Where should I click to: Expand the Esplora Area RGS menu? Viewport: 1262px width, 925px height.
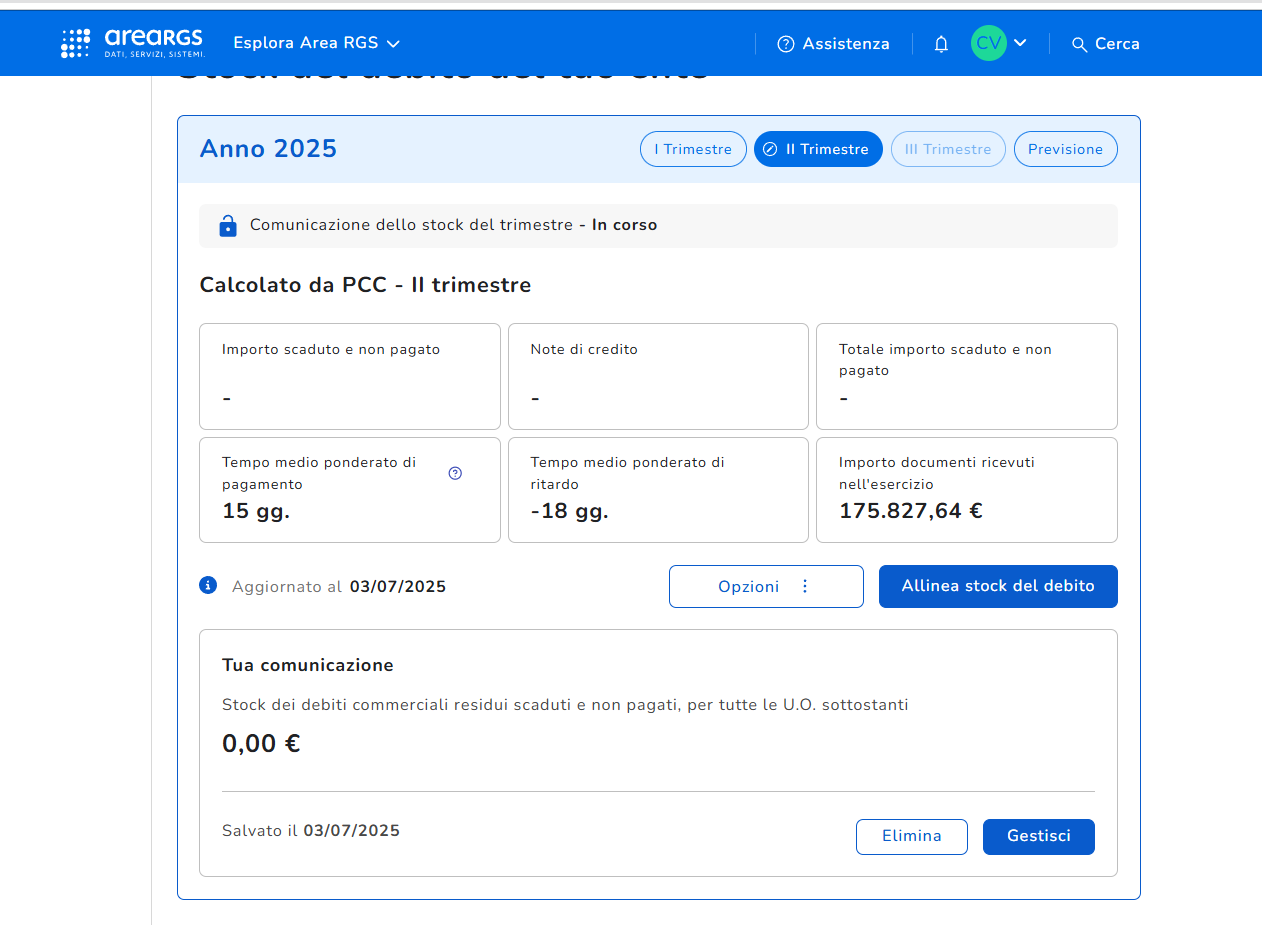pos(316,43)
